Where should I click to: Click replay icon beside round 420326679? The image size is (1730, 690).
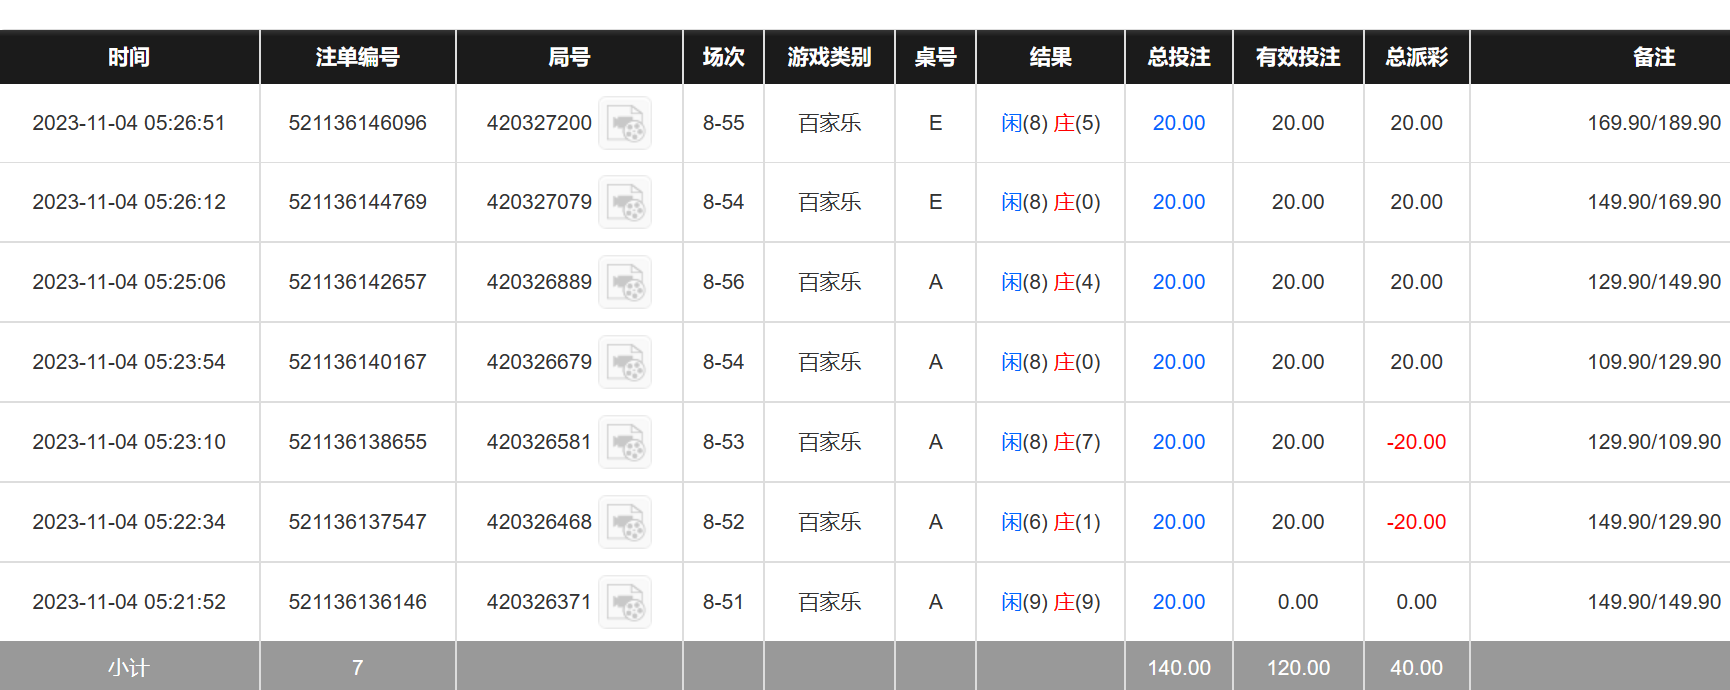(625, 363)
